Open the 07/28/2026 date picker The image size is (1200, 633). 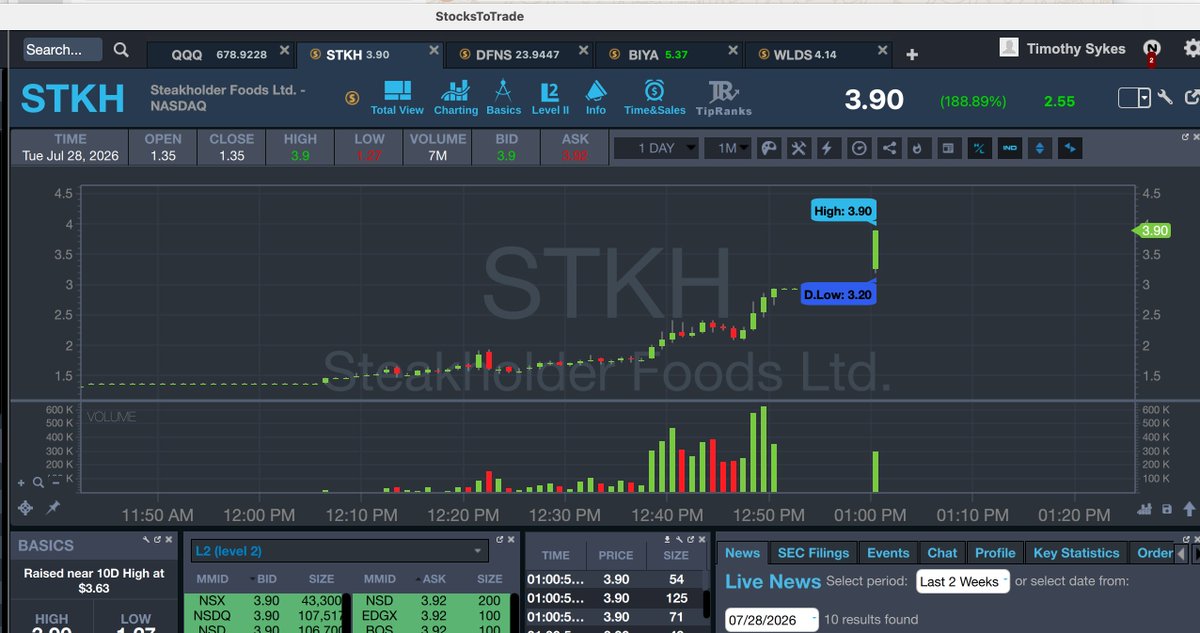click(x=772, y=620)
